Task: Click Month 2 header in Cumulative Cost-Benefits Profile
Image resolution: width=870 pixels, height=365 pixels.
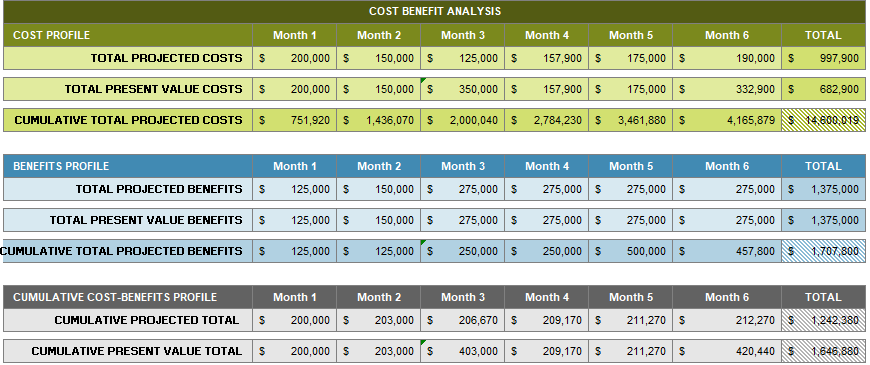Action: (x=378, y=297)
